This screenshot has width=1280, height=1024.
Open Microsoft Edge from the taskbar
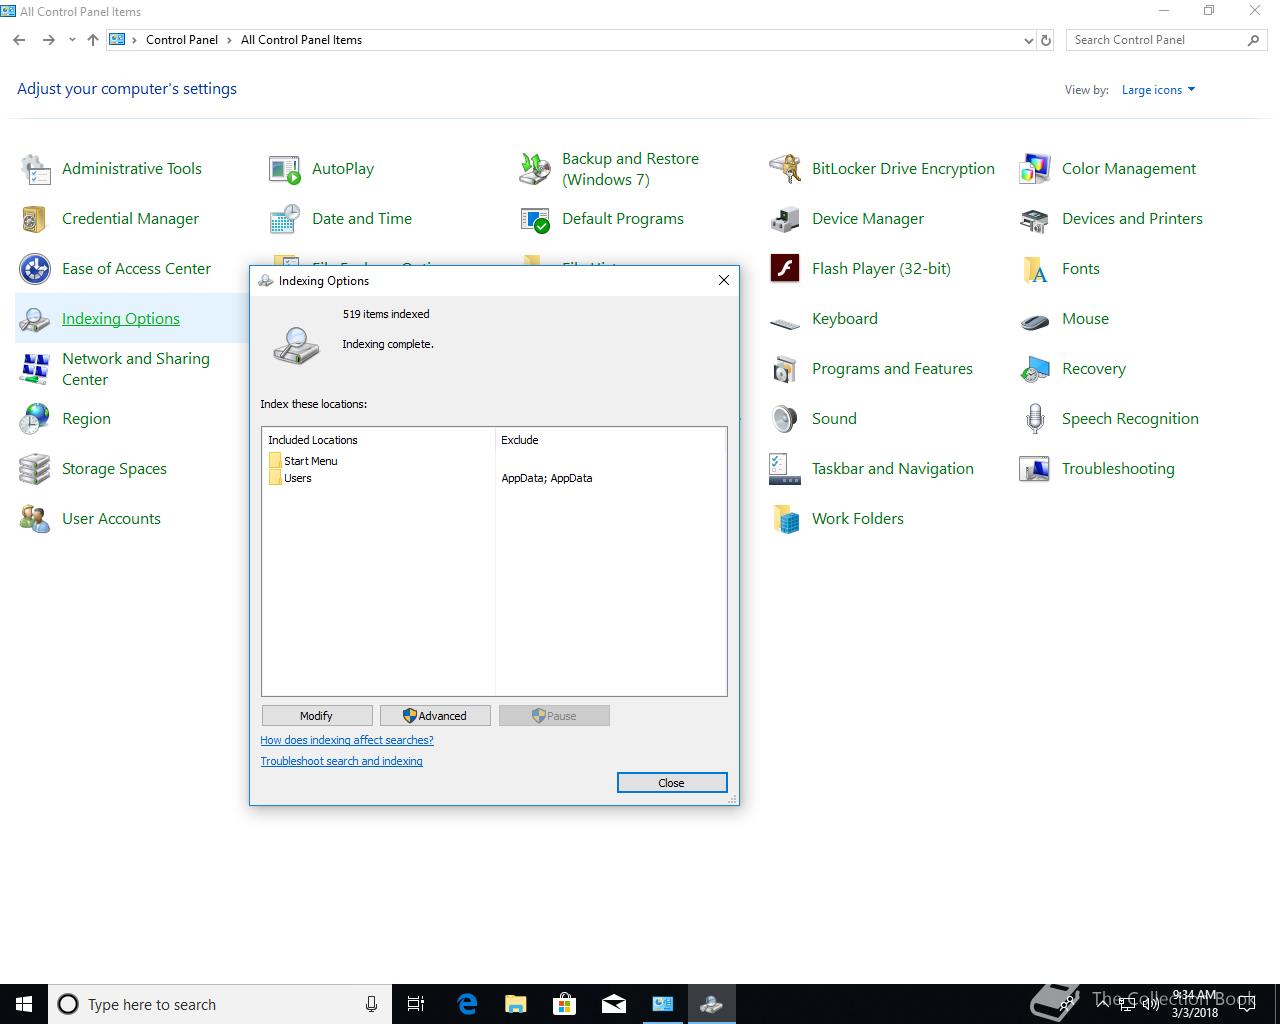pos(467,1004)
